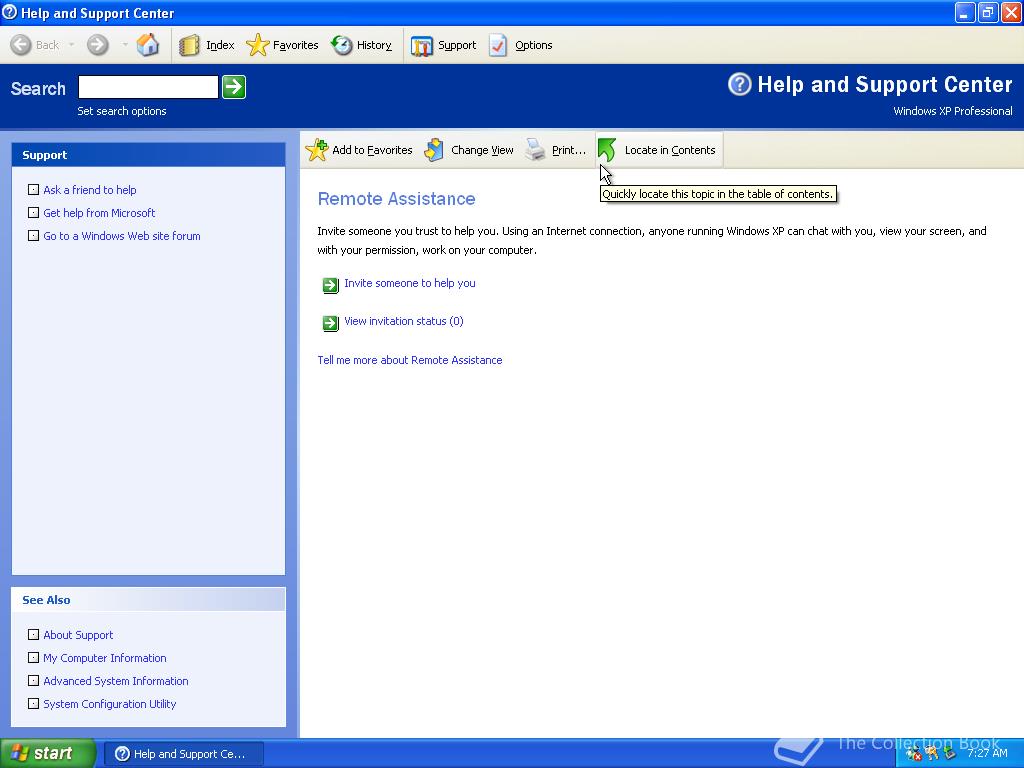
Task: Open System Configuration Utility link
Action: (x=110, y=704)
